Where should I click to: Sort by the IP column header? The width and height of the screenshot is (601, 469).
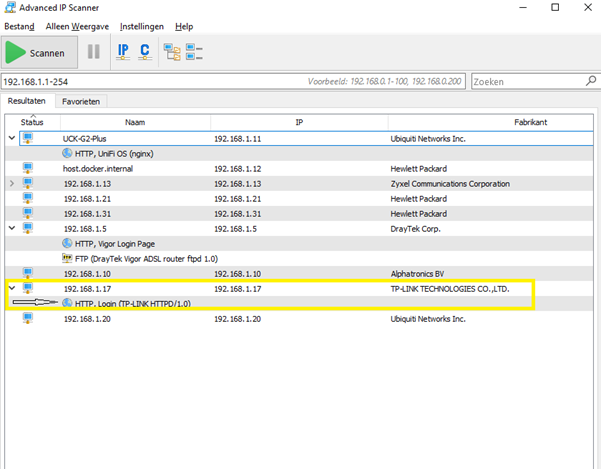pyautogui.click(x=299, y=122)
